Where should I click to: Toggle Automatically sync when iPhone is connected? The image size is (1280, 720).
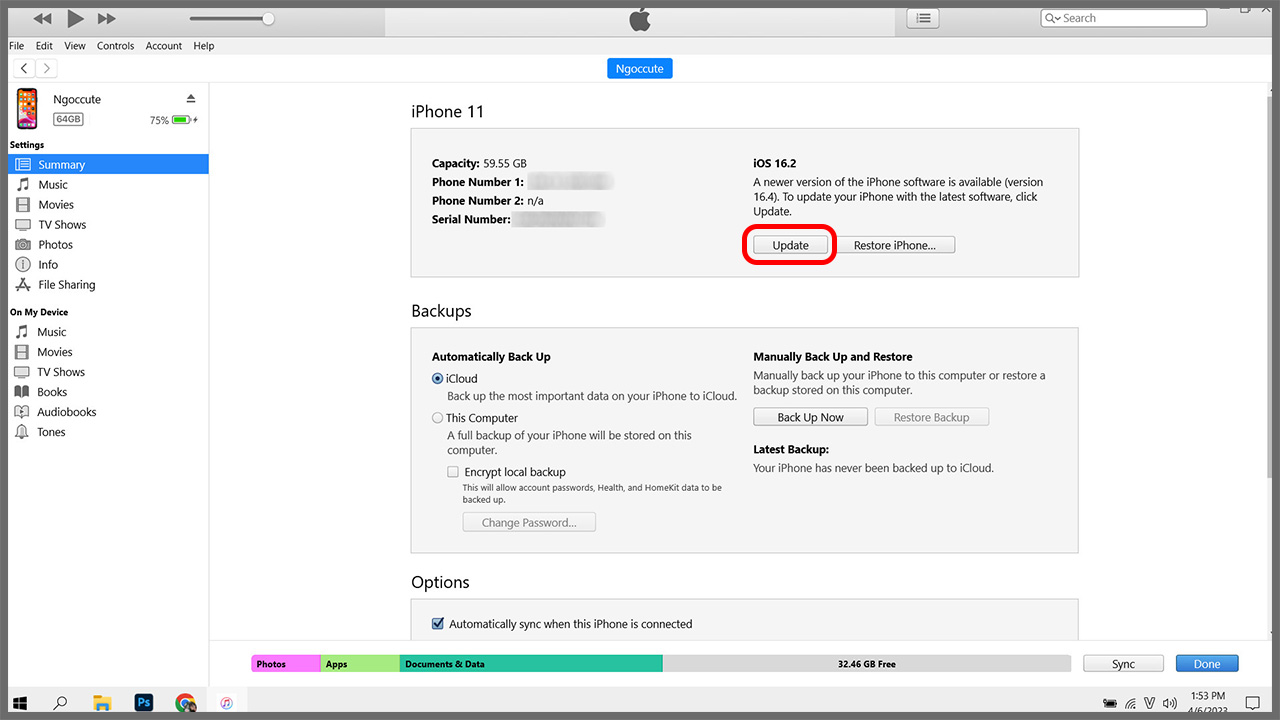pos(438,624)
